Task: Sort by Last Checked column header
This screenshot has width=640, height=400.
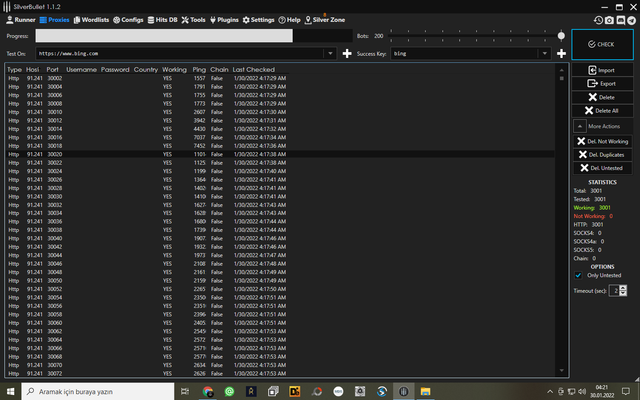Action: 253,70
